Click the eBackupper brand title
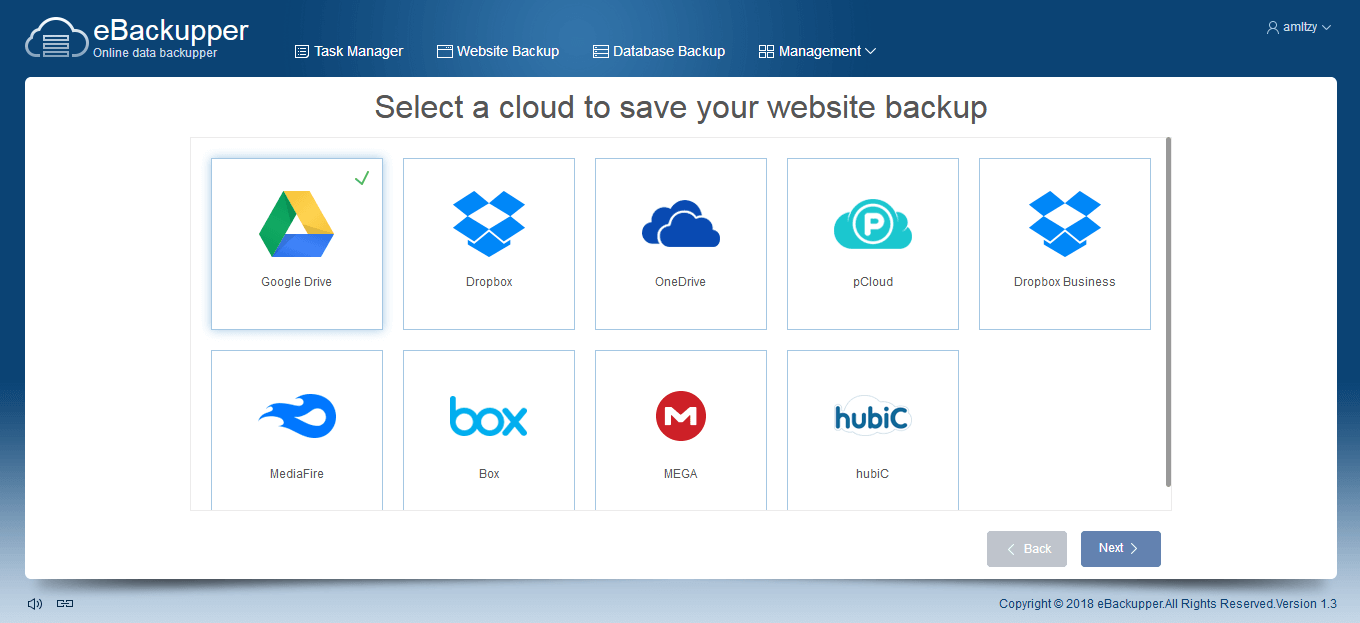Viewport: 1360px width, 623px height. [171, 31]
